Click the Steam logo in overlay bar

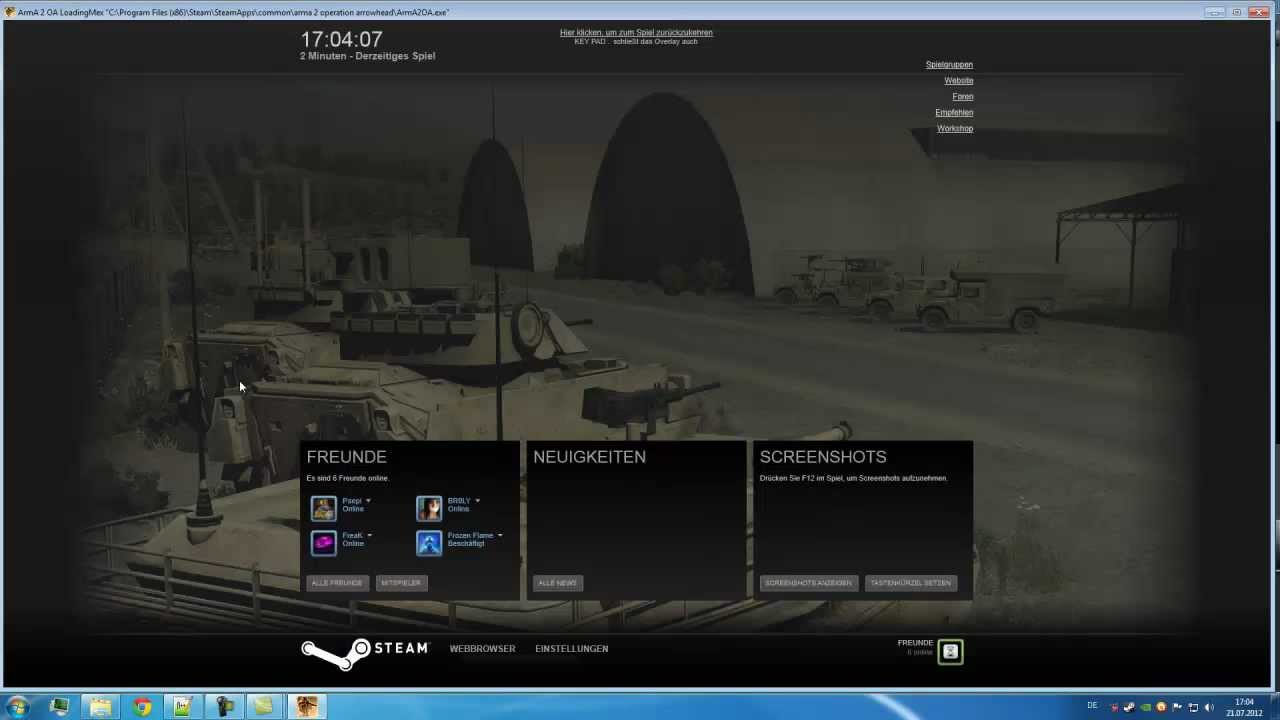pos(364,652)
